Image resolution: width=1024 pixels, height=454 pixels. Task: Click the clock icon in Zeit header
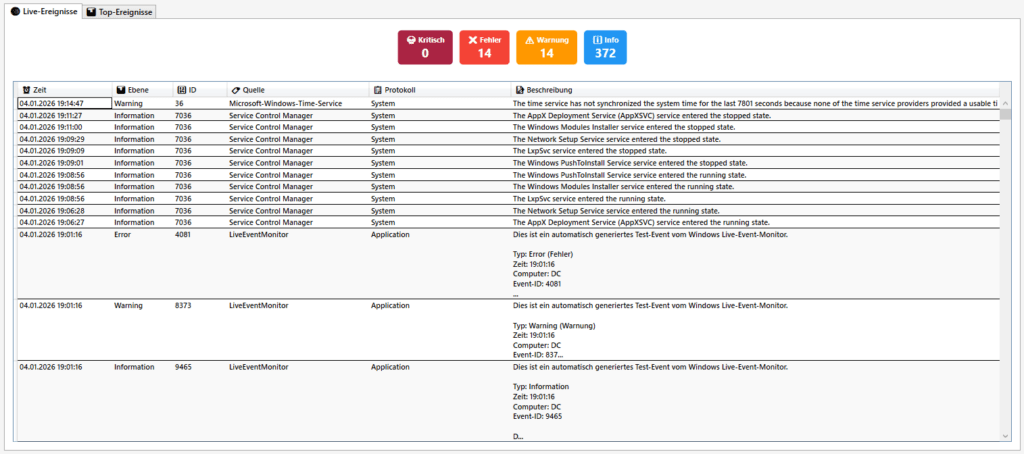tap(26, 90)
